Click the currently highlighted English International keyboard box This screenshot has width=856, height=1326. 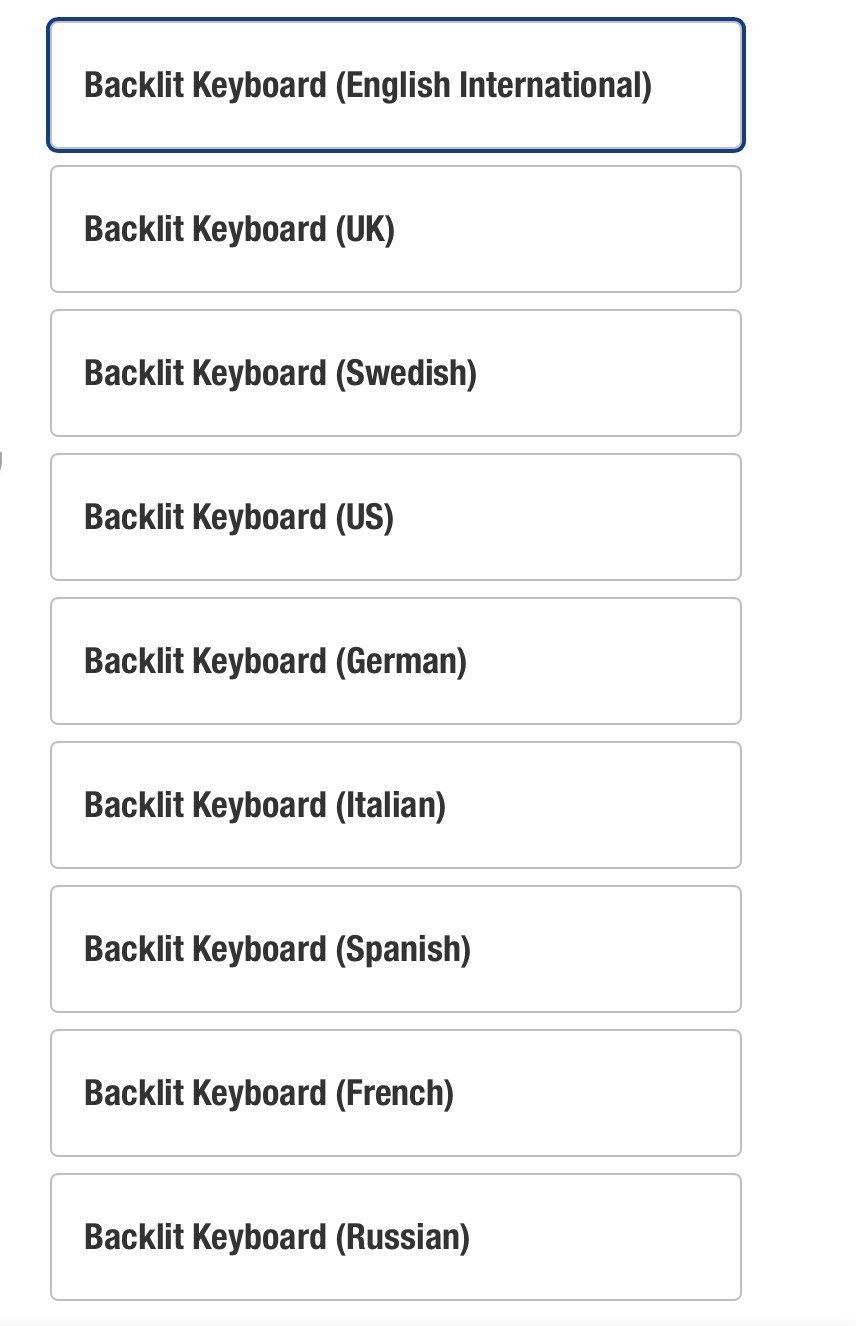coord(396,86)
